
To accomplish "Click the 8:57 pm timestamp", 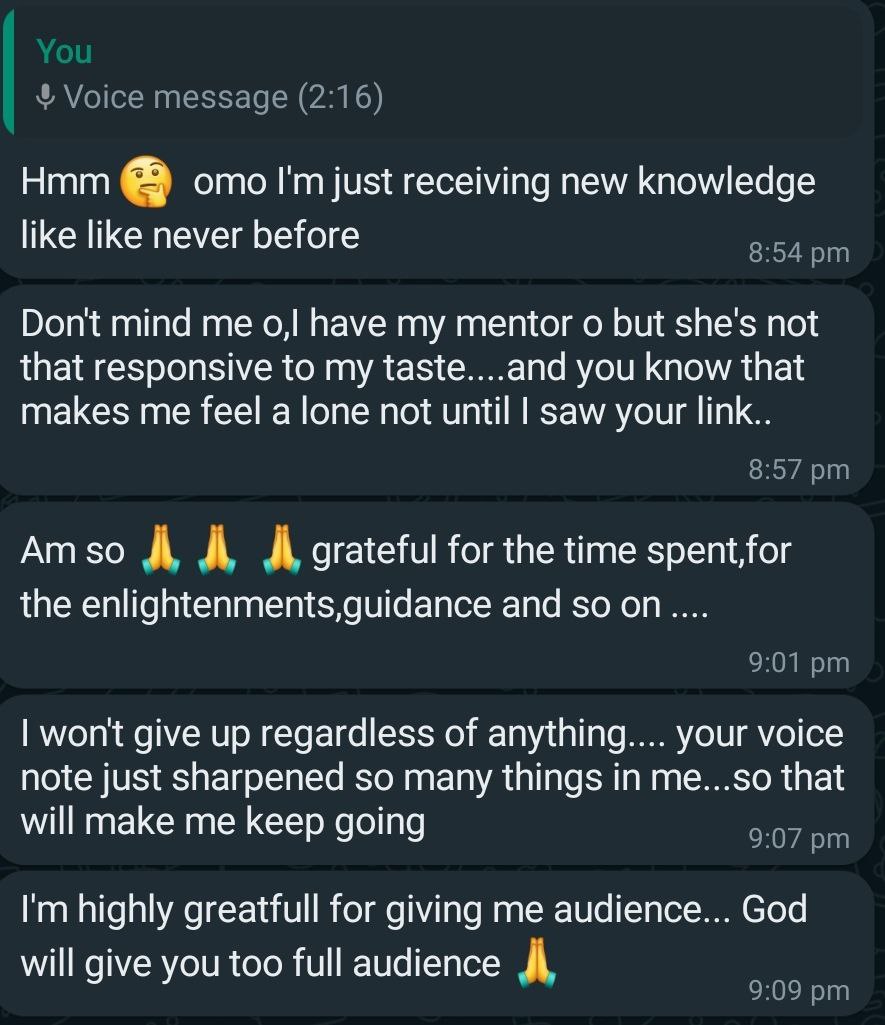I will pos(798,468).
